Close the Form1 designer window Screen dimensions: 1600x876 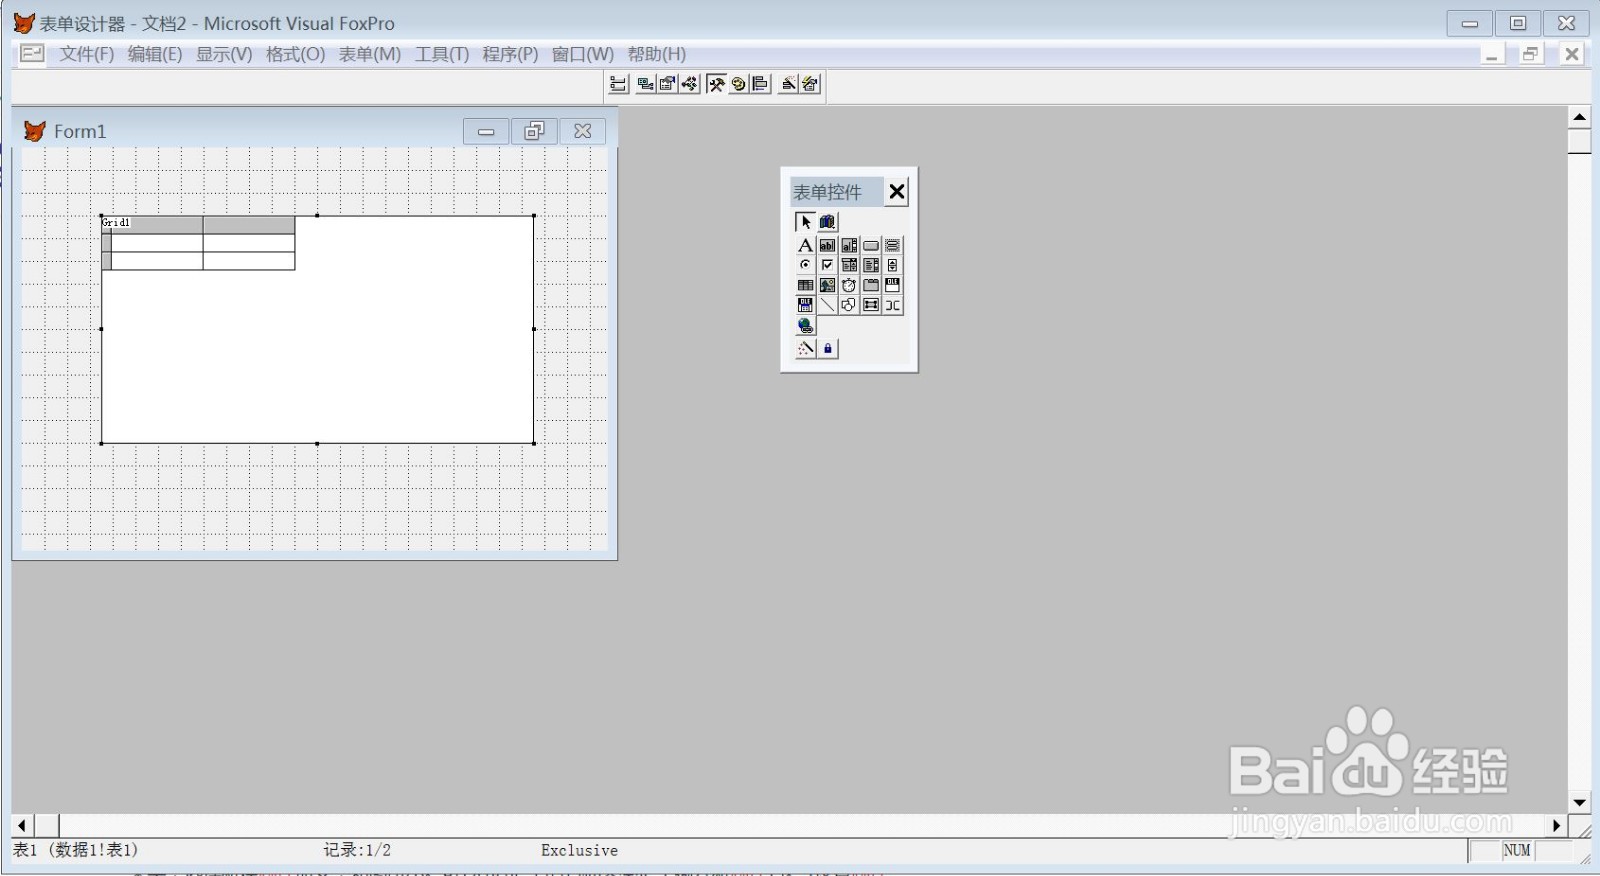(583, 131)
